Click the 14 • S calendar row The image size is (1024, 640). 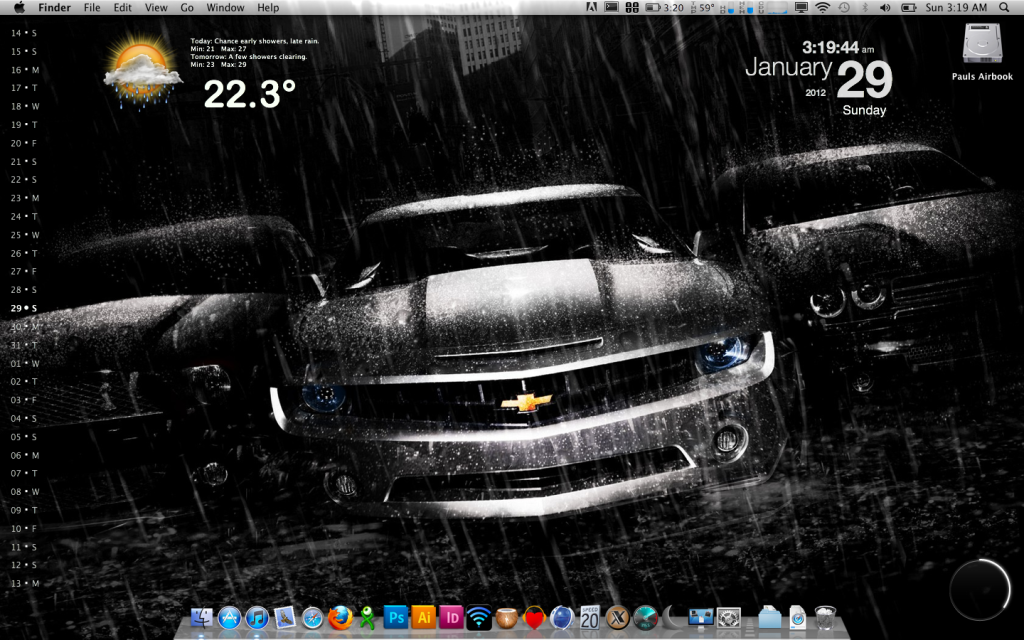[x=24, y=33]
